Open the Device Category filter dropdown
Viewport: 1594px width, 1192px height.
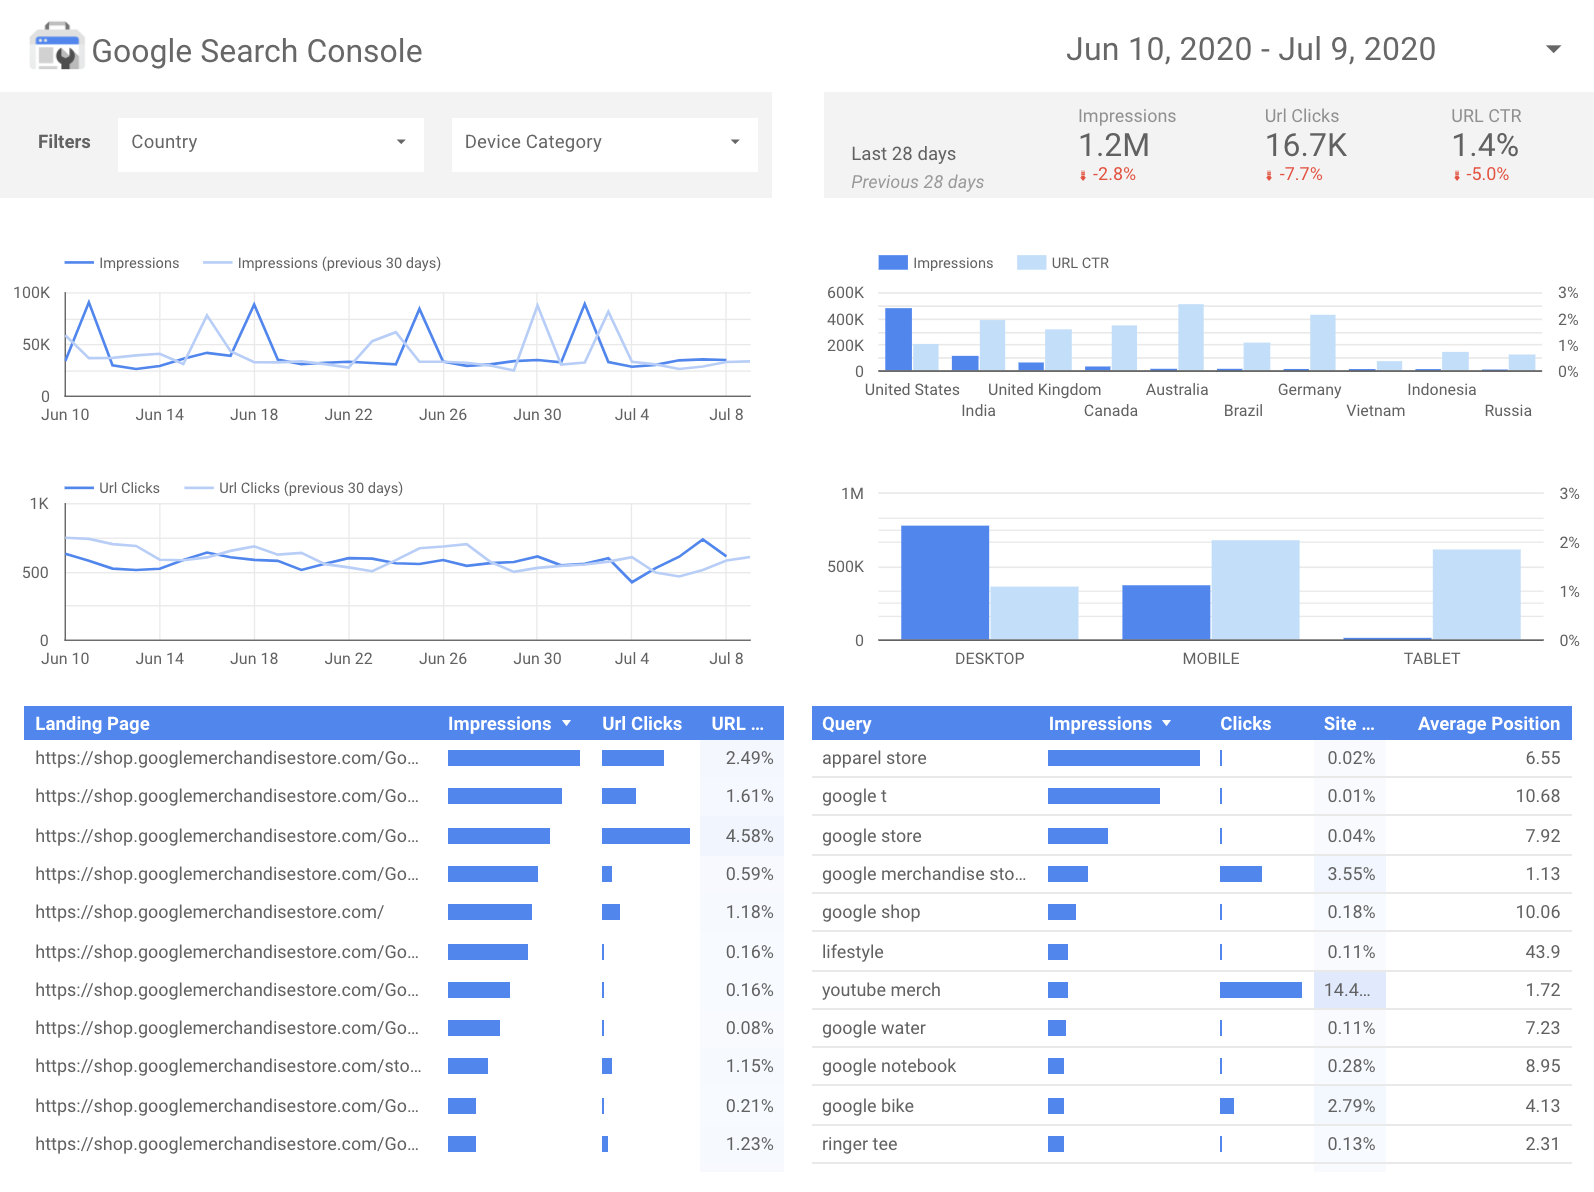pyautogui.click(x=604, y=143)
